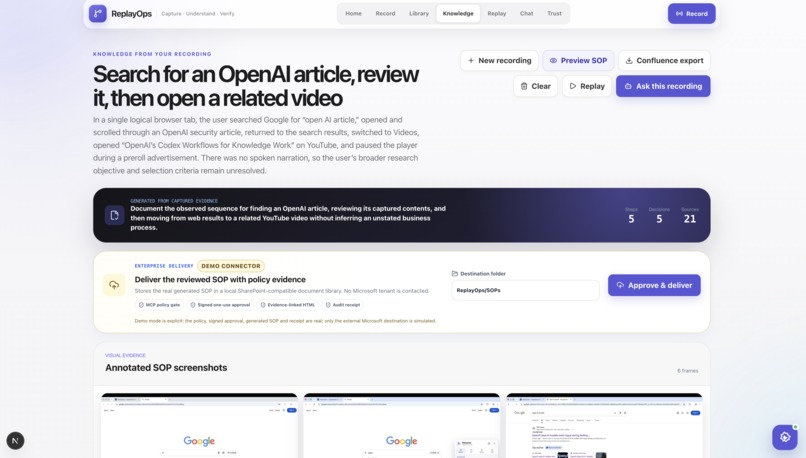This screenshot has width=806, height=458.
Task: Click Approve & deliver
Action: 654,285
